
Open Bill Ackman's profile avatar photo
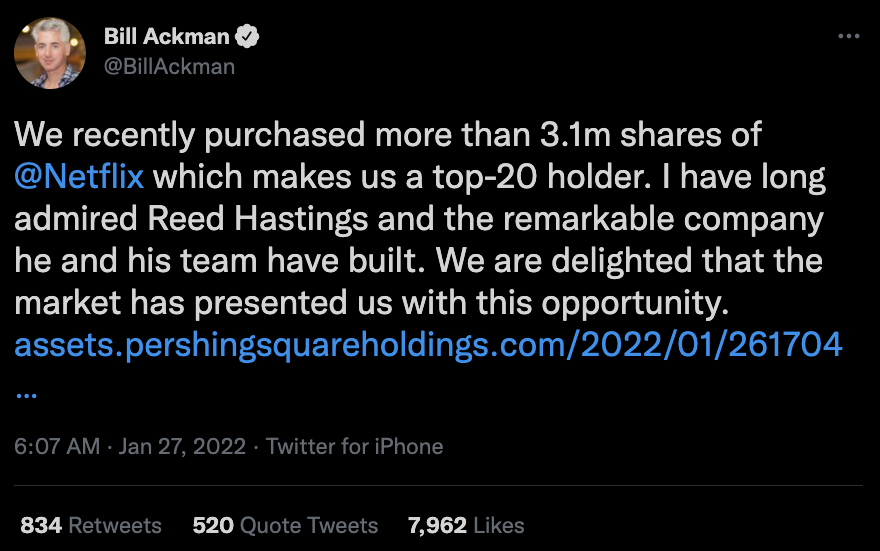coord(50,52)
